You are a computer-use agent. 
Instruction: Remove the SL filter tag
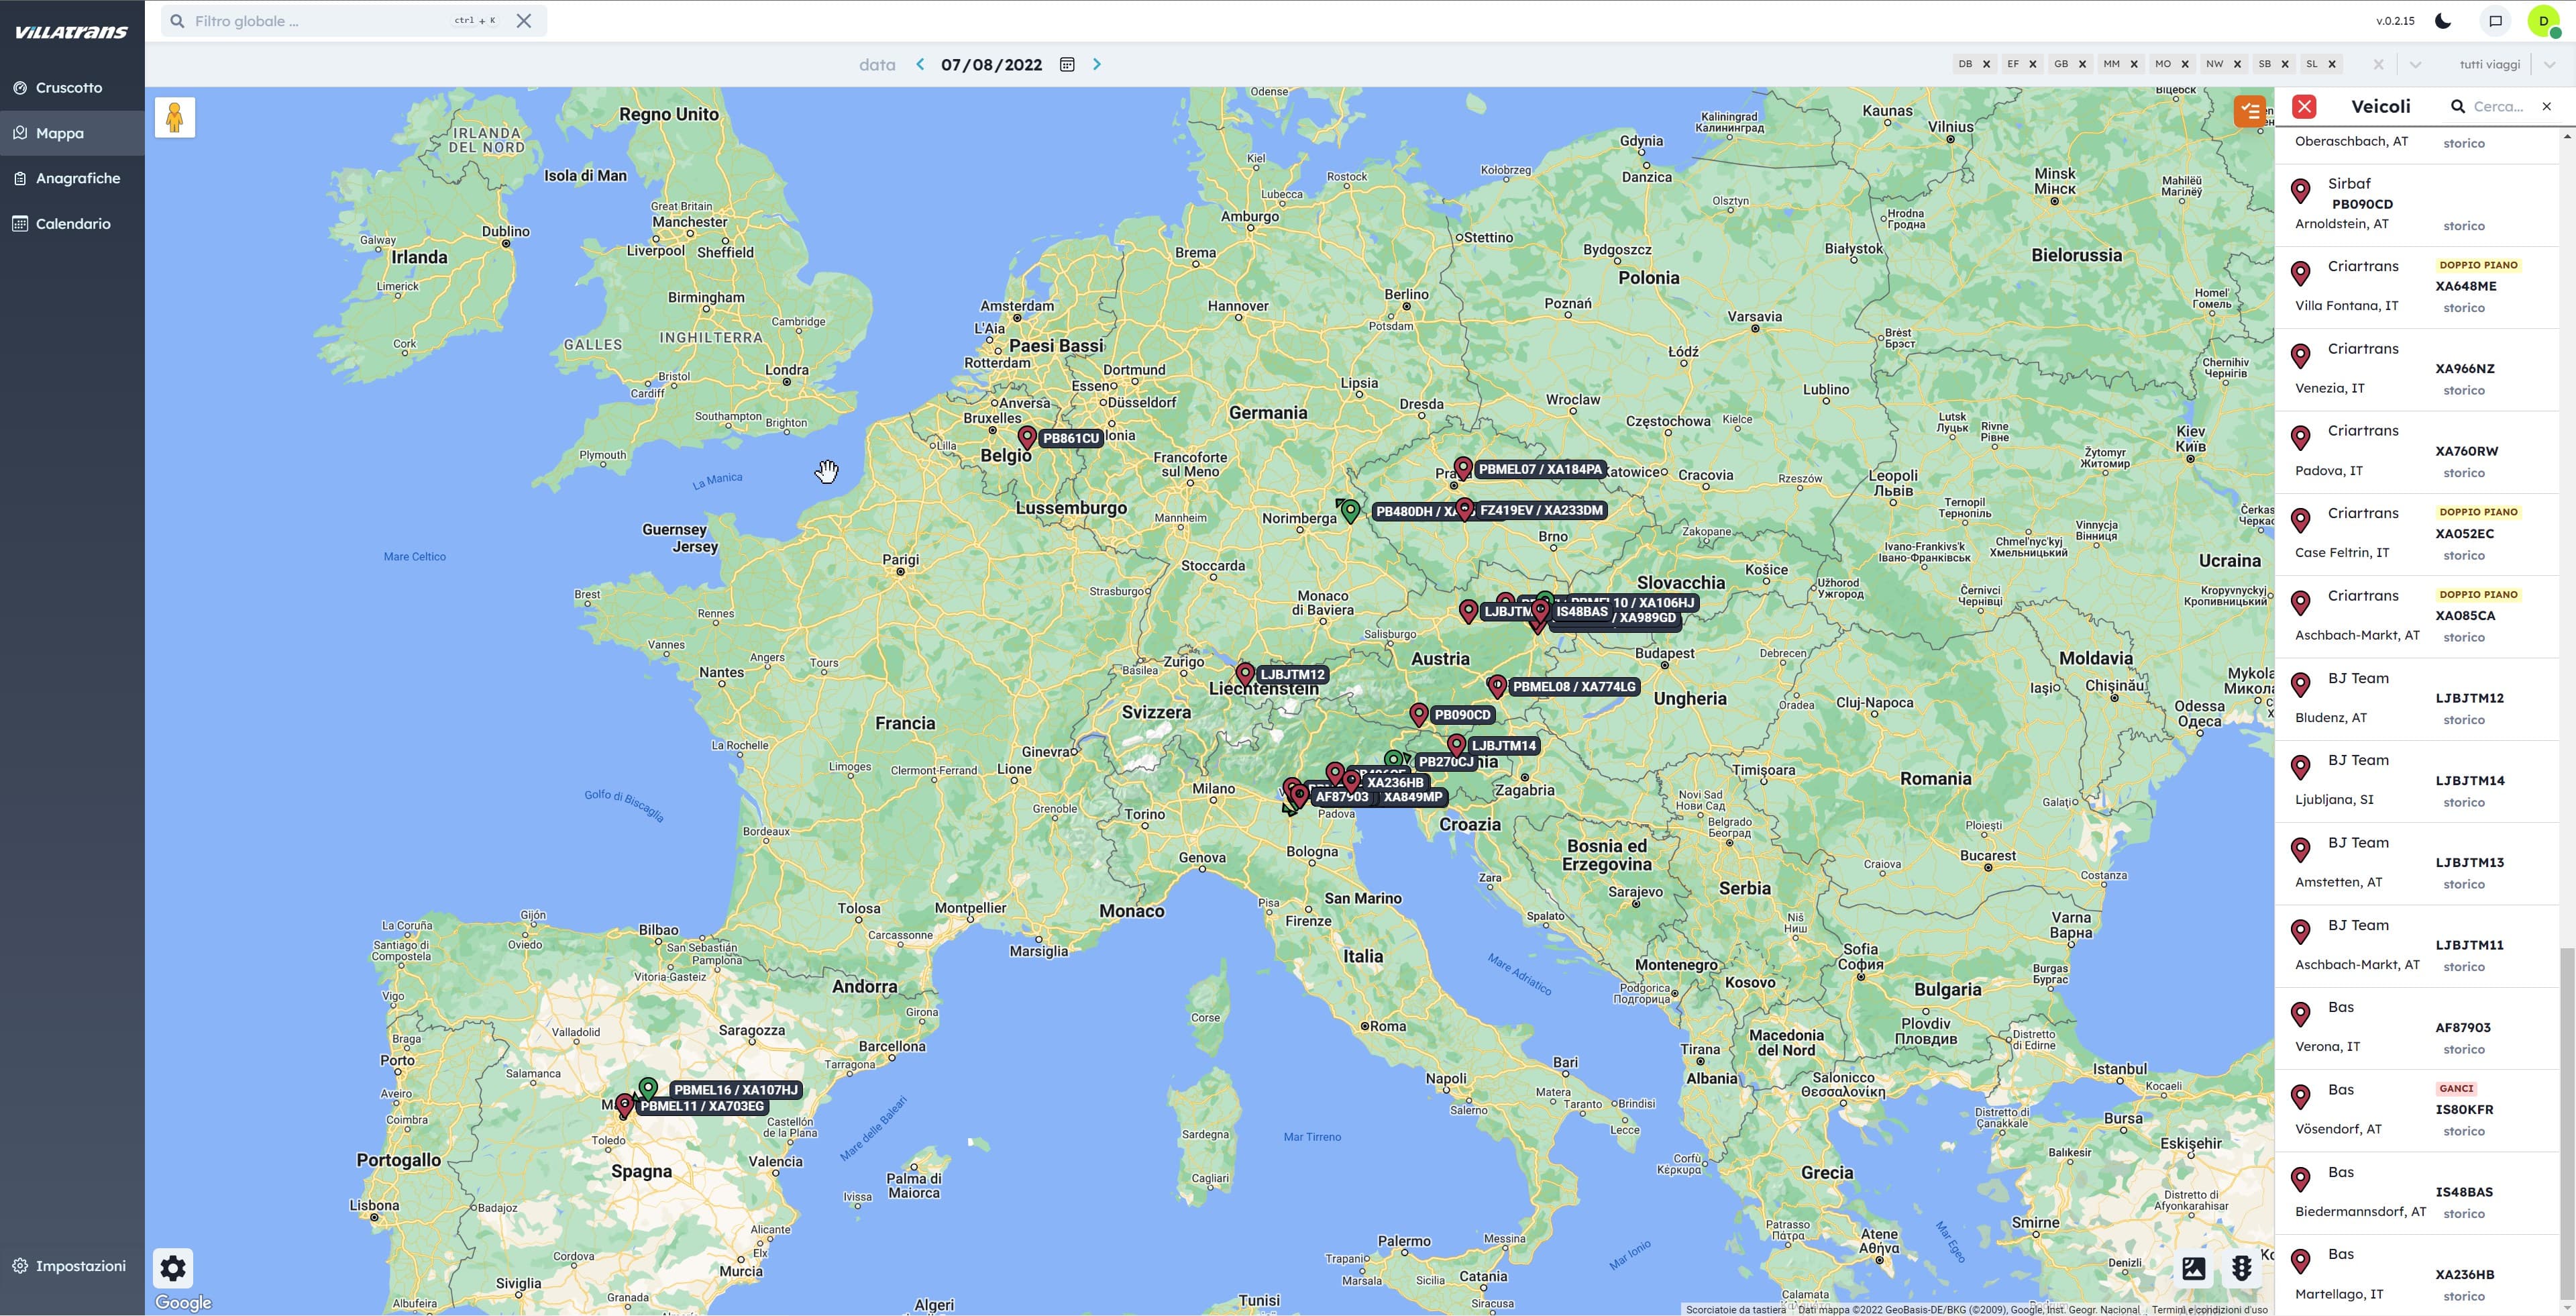2333,64
